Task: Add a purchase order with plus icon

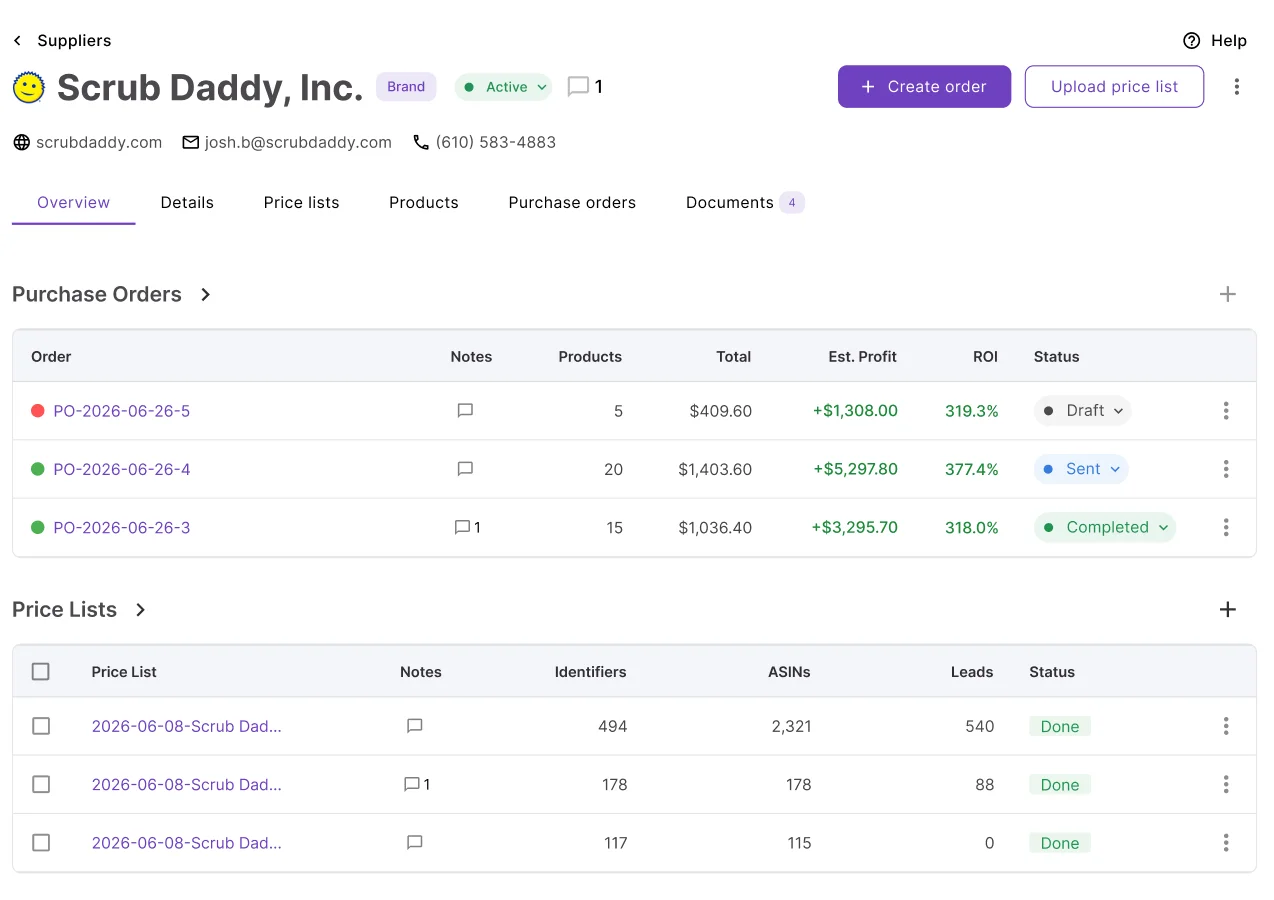Action: tap(1228, 294)
